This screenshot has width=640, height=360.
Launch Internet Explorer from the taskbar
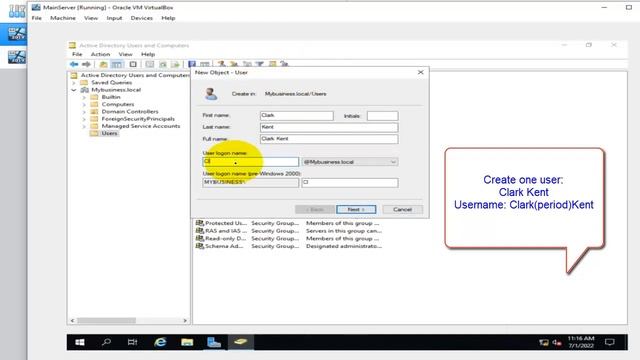pos(160,342)
